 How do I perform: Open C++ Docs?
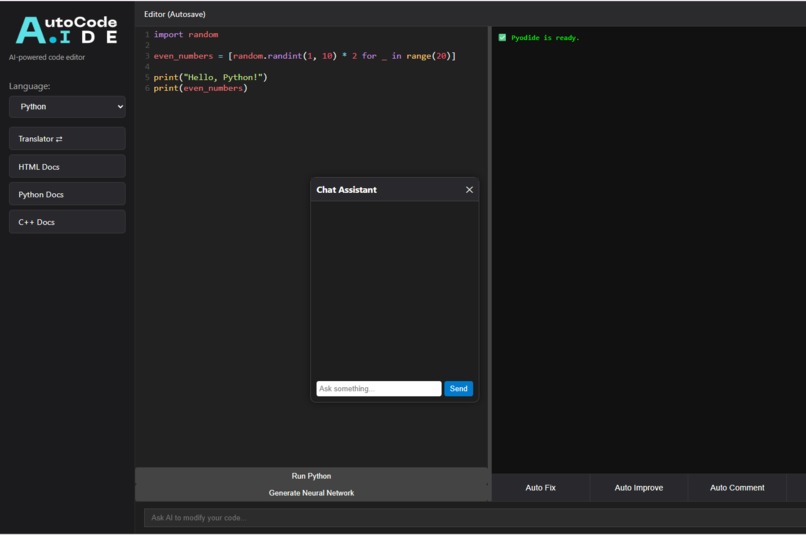coord(67,222)
